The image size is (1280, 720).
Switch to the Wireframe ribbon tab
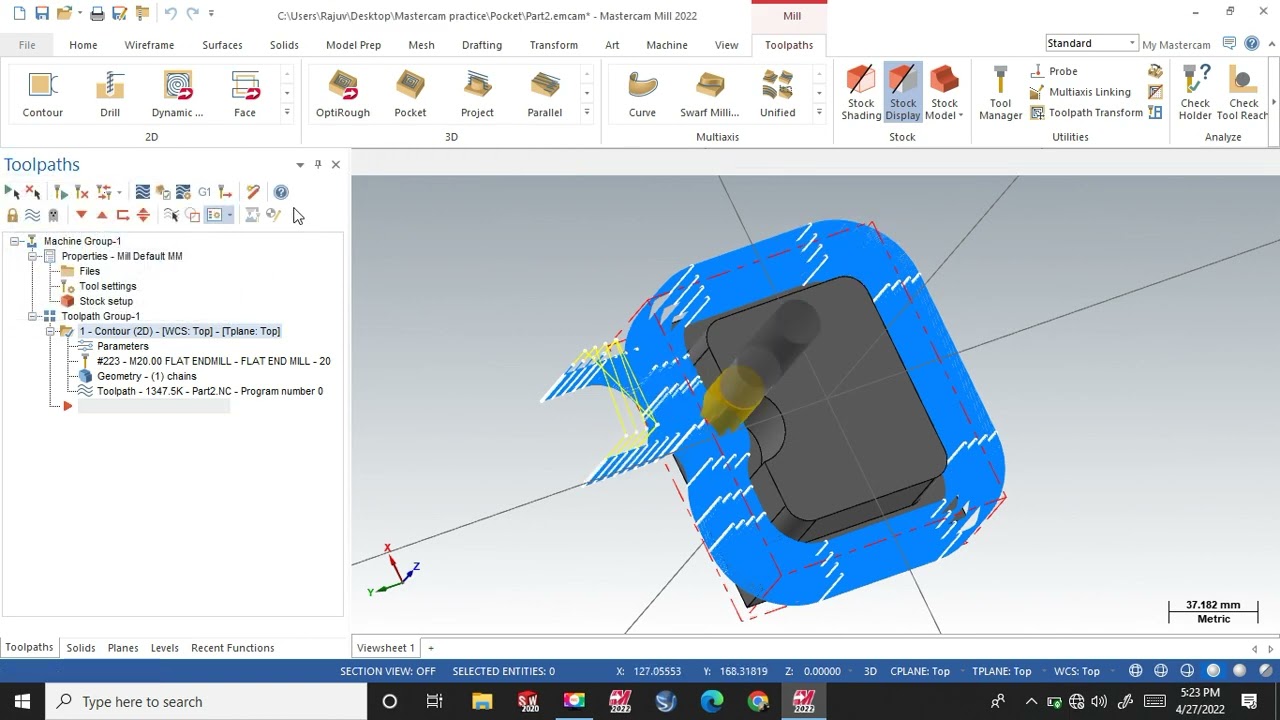pyautogui.click(x=149, y=45)
